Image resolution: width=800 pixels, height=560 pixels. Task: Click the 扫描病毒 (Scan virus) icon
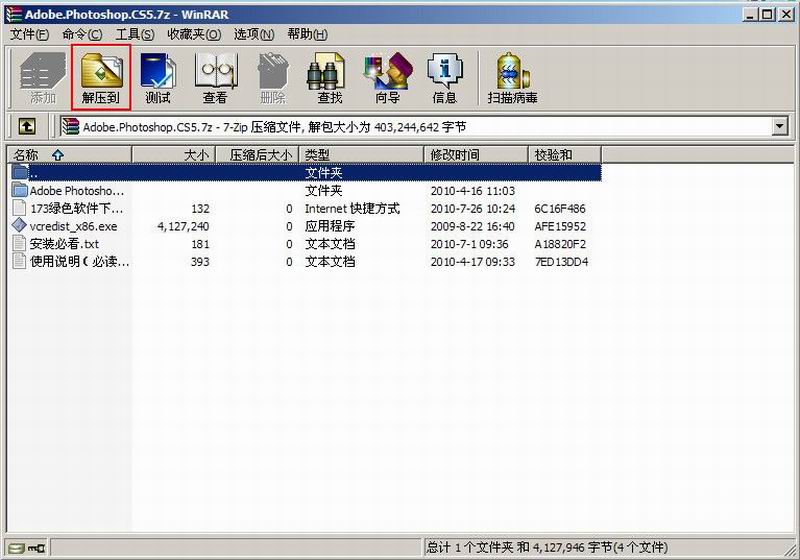[x=513, y=78]
